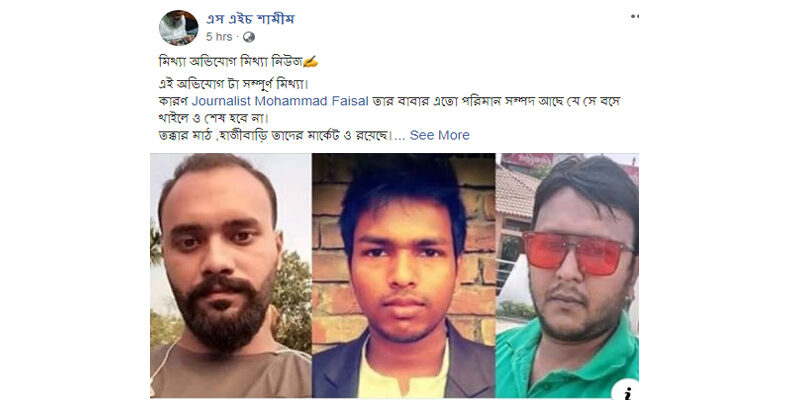The image size is (800, 400).
Task: Open tagged profile Journalist Mohammad Faisal
Action: click(280, 101)
